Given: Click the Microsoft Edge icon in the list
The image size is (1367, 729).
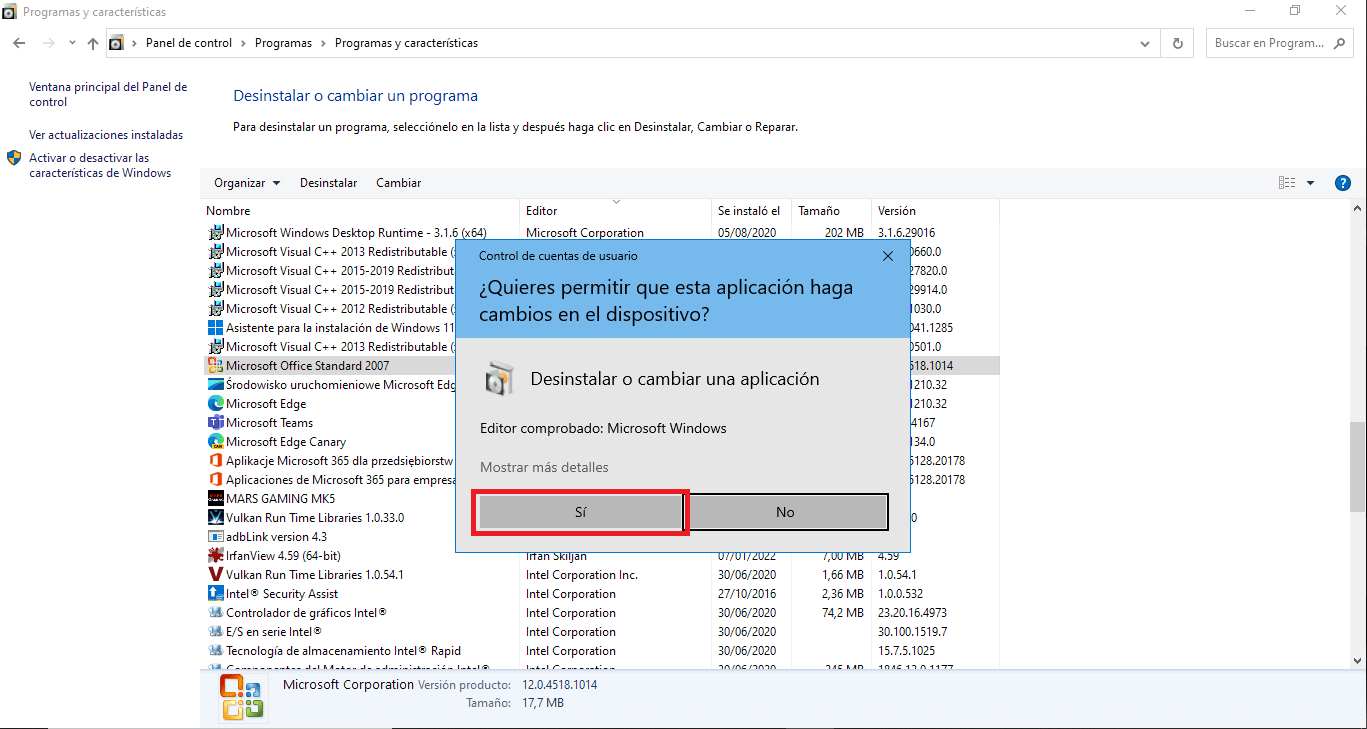Looking at the screenshot, I should point(215,404).
